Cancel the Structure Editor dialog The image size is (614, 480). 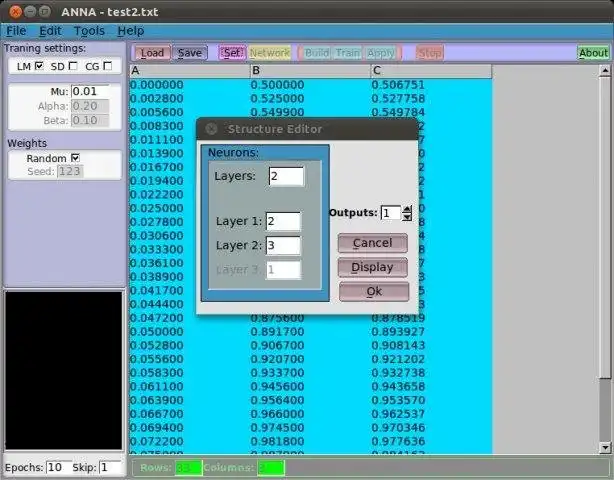(372, 243)
